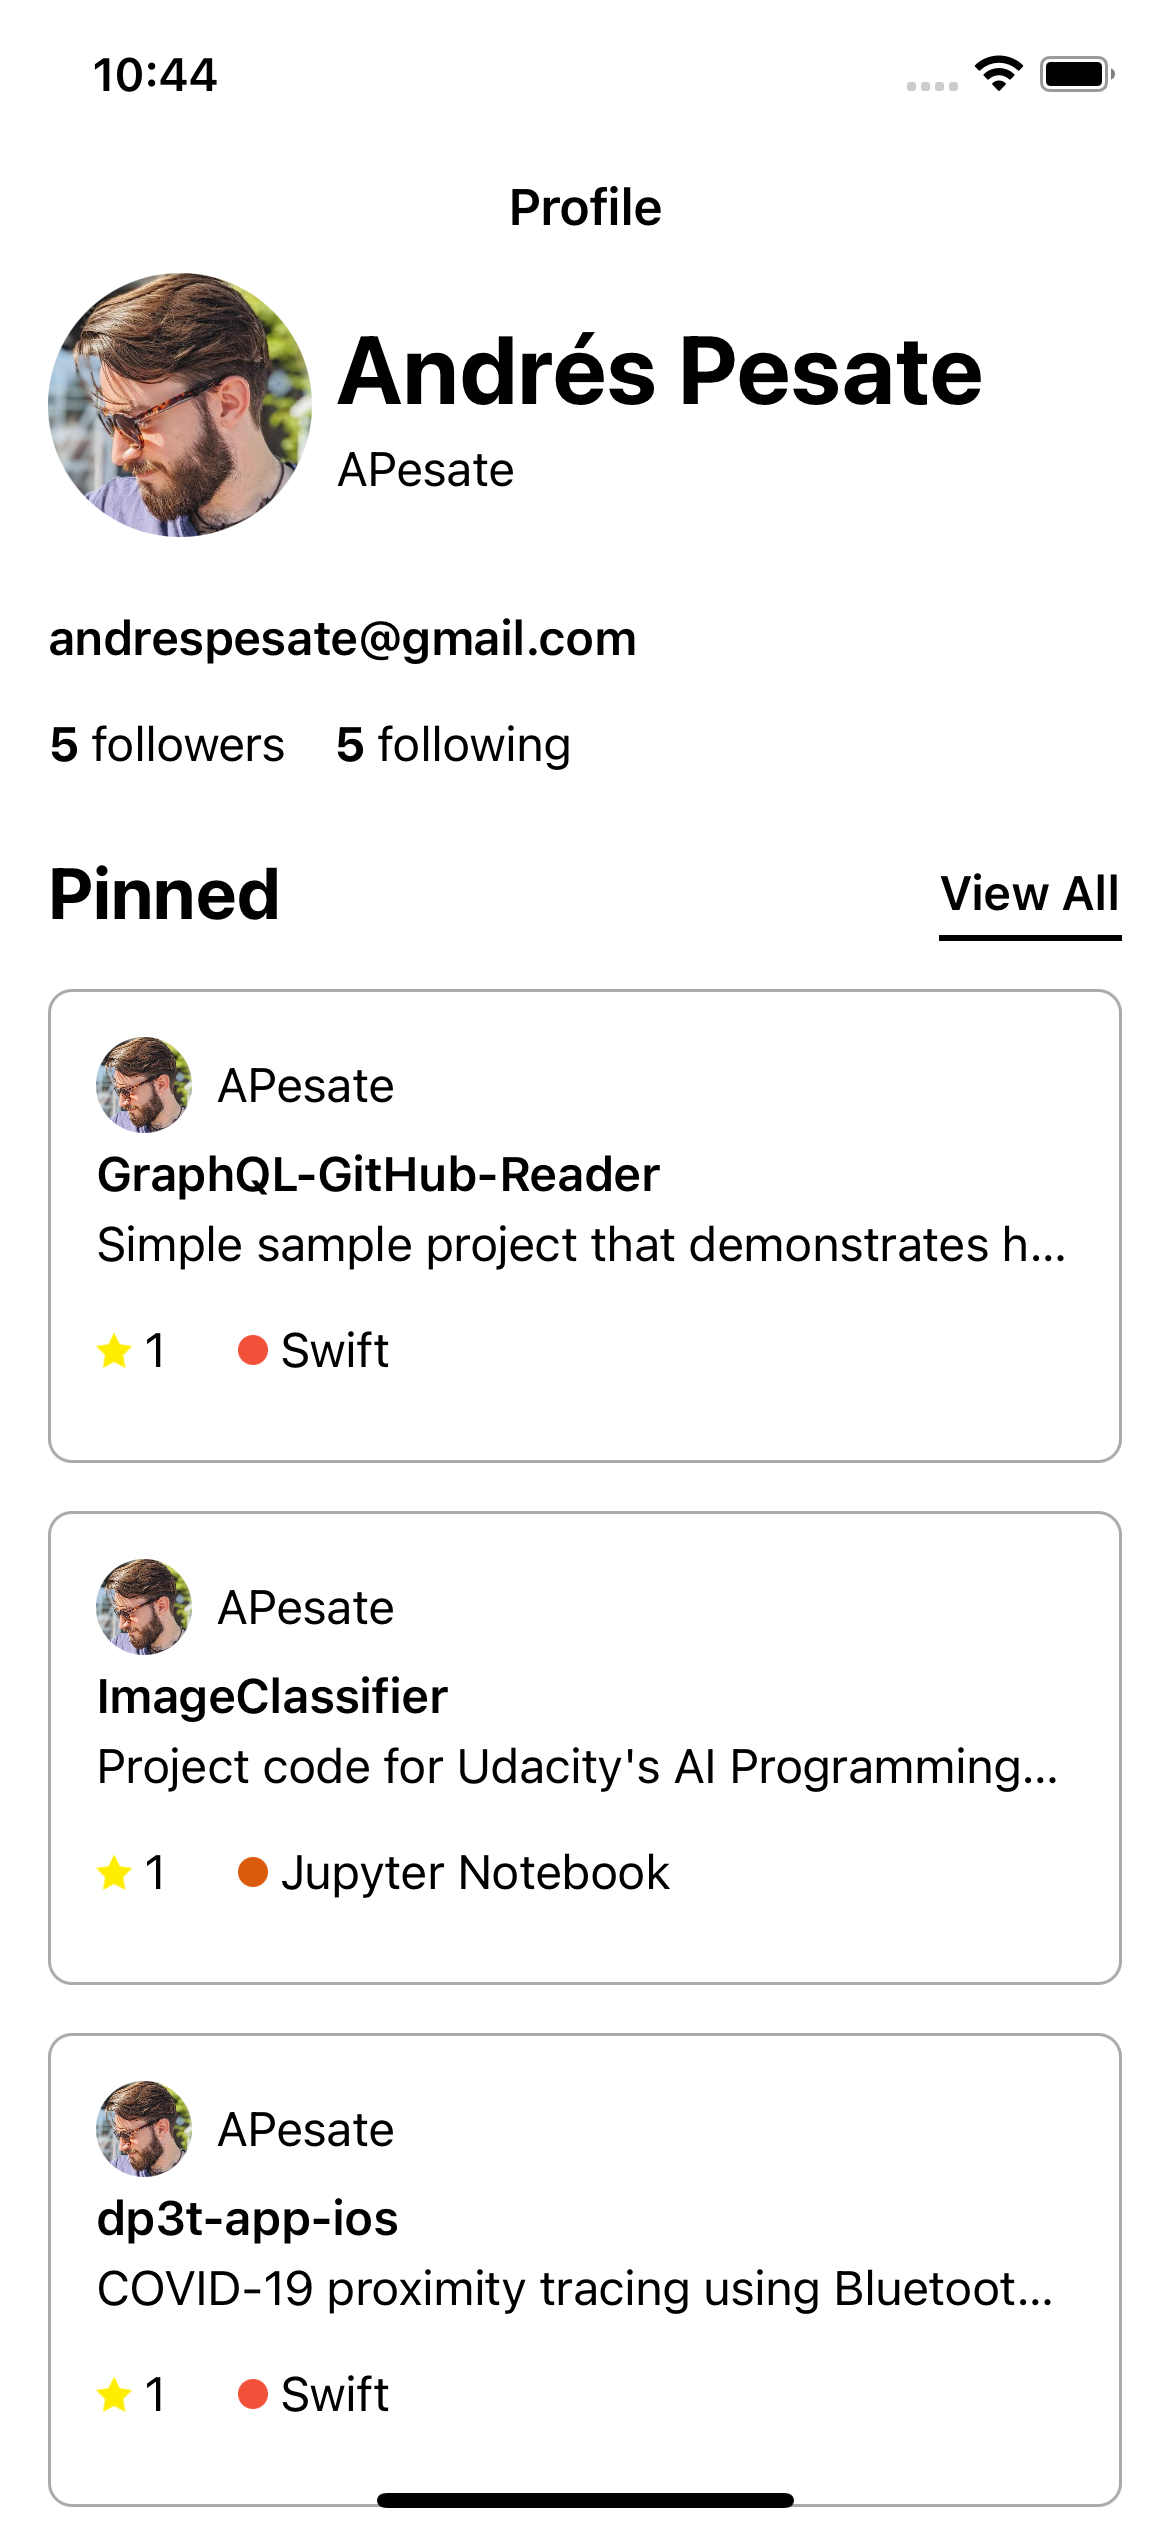Tap the 5 followers count
The height and width of the screenshot is (2532, 1170).
pos(167,745)
